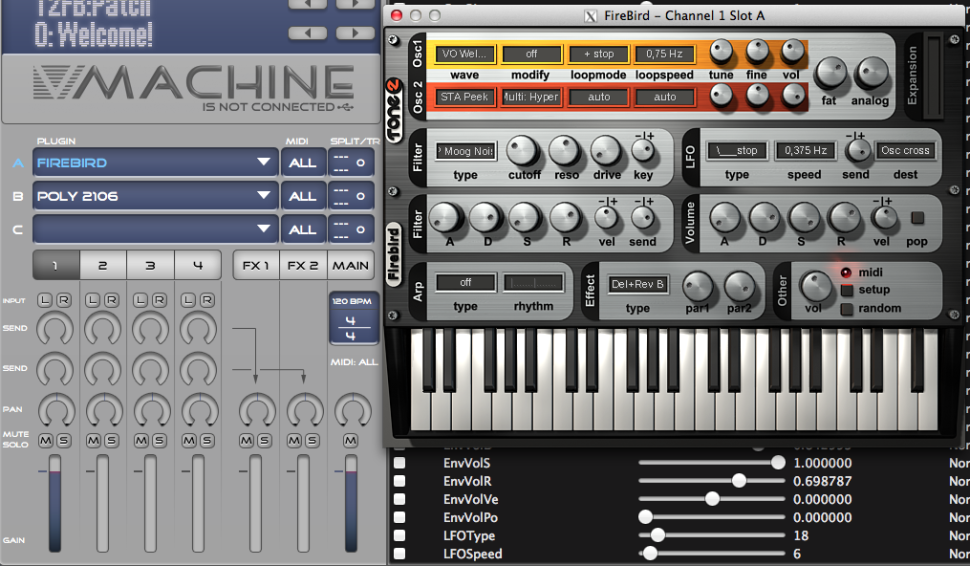Click the analog knob in FireBird
Viewport: 970px width, 566px height.
pos(871,74)
